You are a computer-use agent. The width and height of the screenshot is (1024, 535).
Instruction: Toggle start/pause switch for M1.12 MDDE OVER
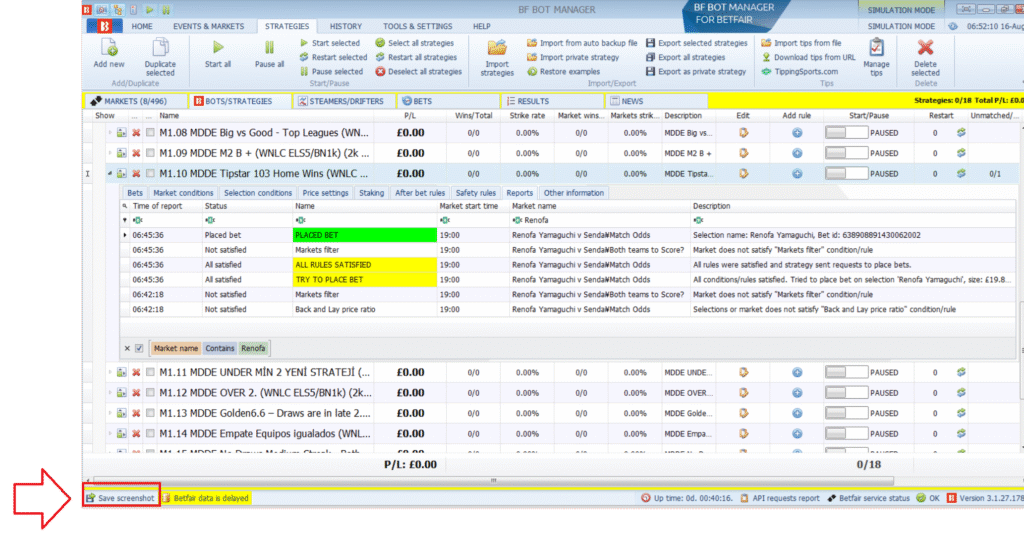846,393
